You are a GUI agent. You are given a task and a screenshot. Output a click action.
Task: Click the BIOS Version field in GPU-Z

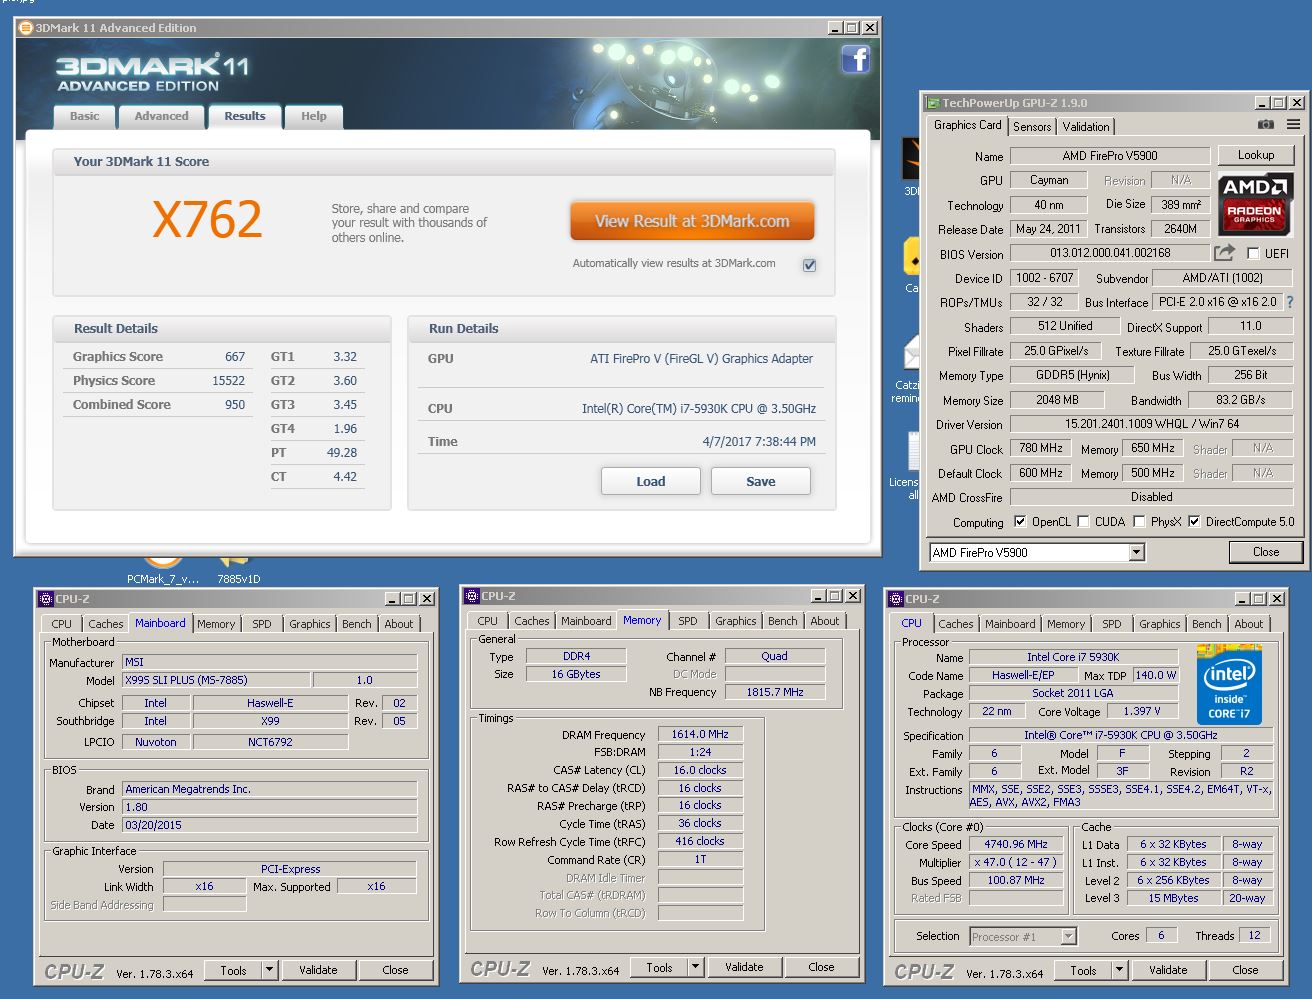tap(1110, 254)
